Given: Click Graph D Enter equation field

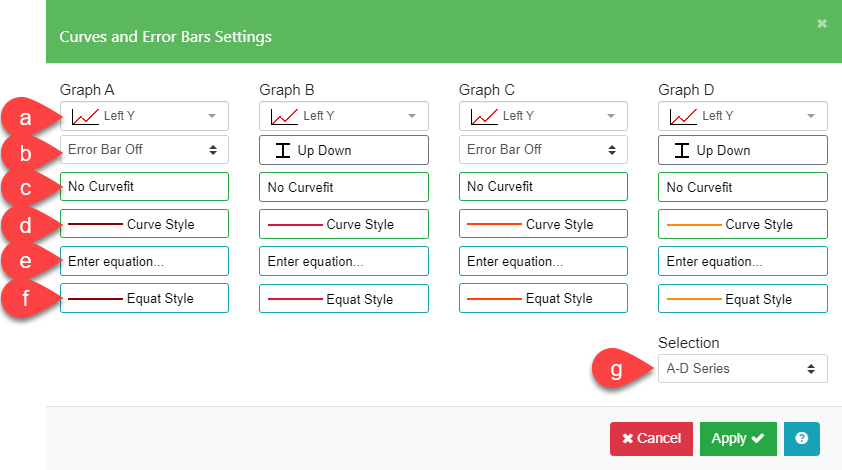Looking at the screenshot, I should coord(742,262).
